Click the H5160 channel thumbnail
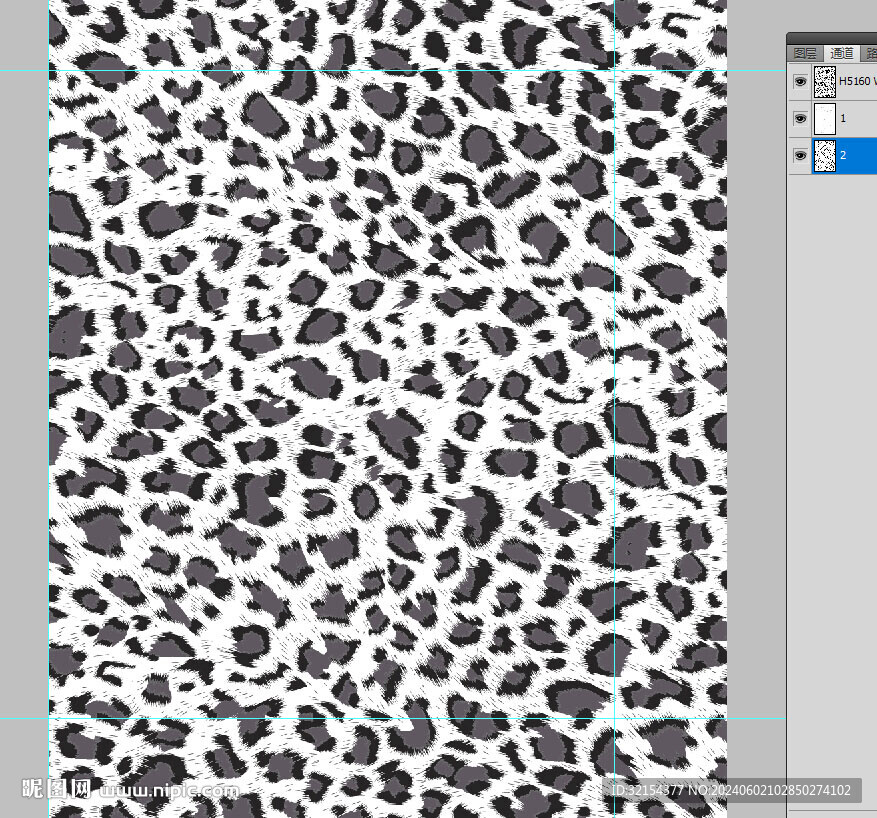The width and height of the screenshot is (877, 818). click(x=825, y=81)
